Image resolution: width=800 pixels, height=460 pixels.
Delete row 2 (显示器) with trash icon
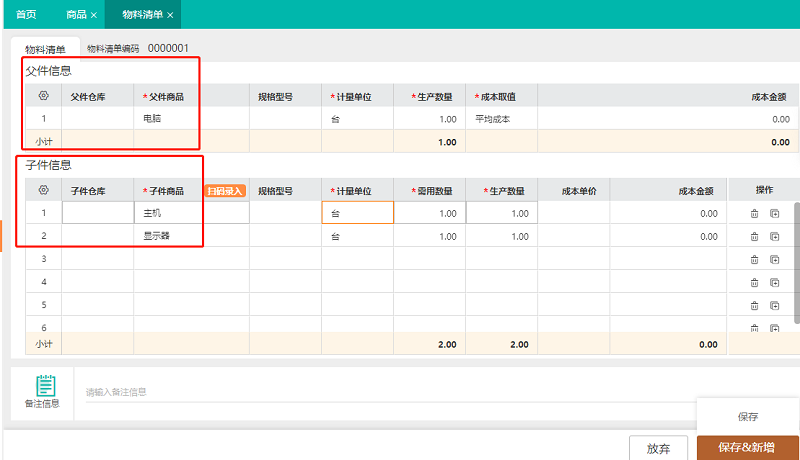coord(755,237)
